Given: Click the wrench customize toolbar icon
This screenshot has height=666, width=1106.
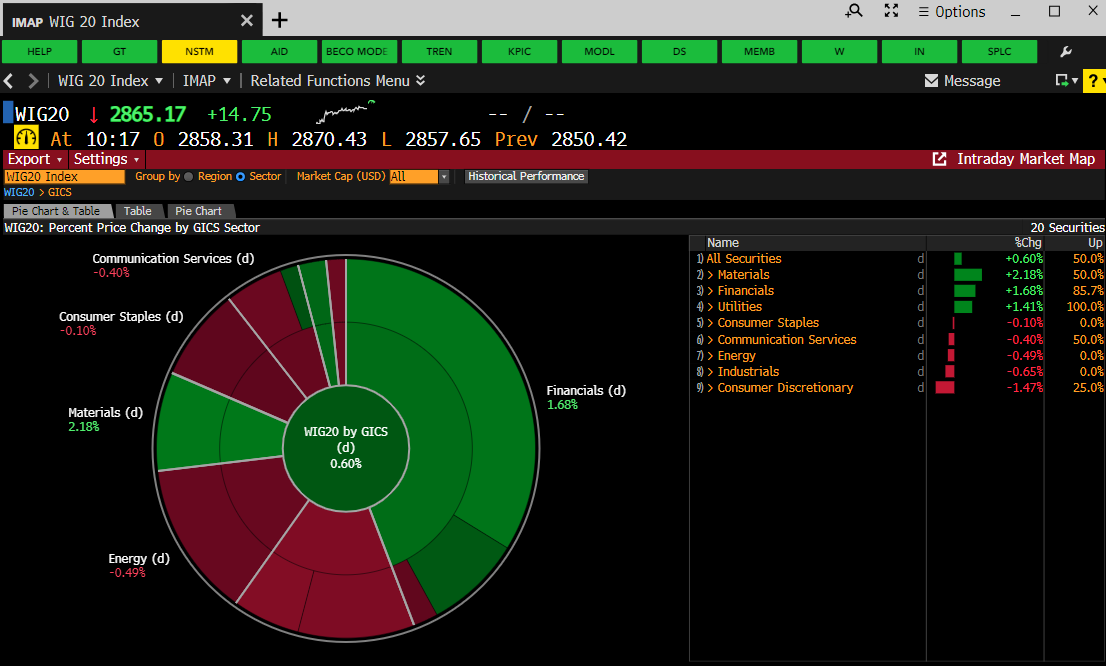Looking at the screenshot, I should click(1066, 52).
